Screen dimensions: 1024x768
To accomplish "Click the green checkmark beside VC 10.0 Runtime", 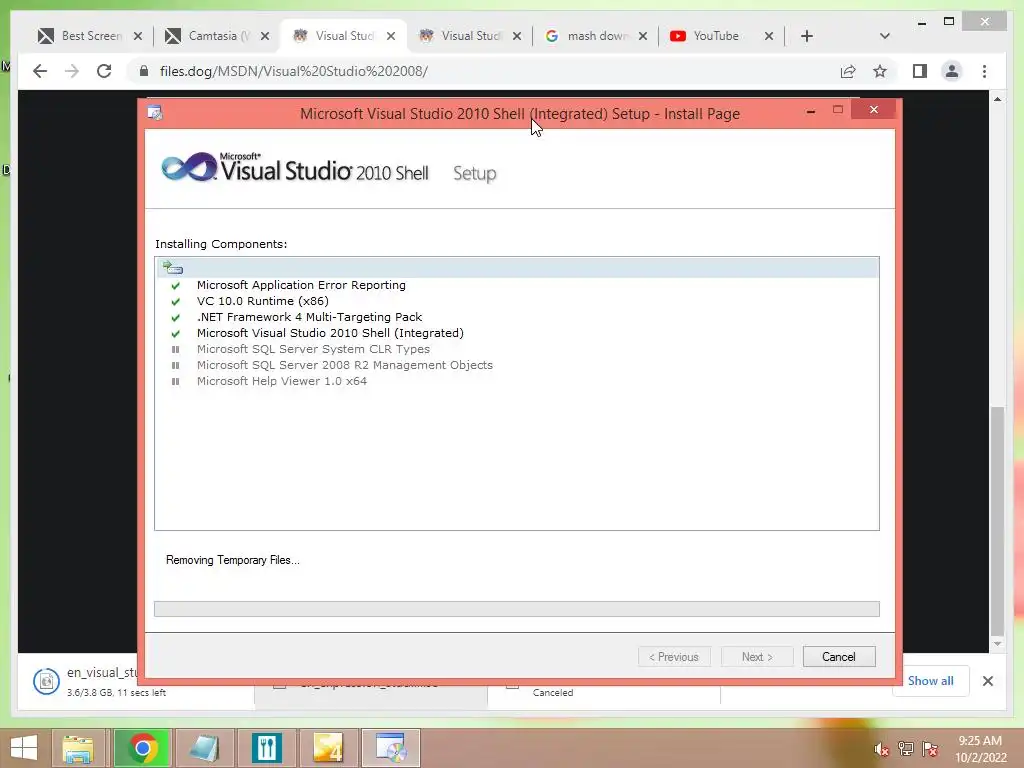I will pos(175,302).
